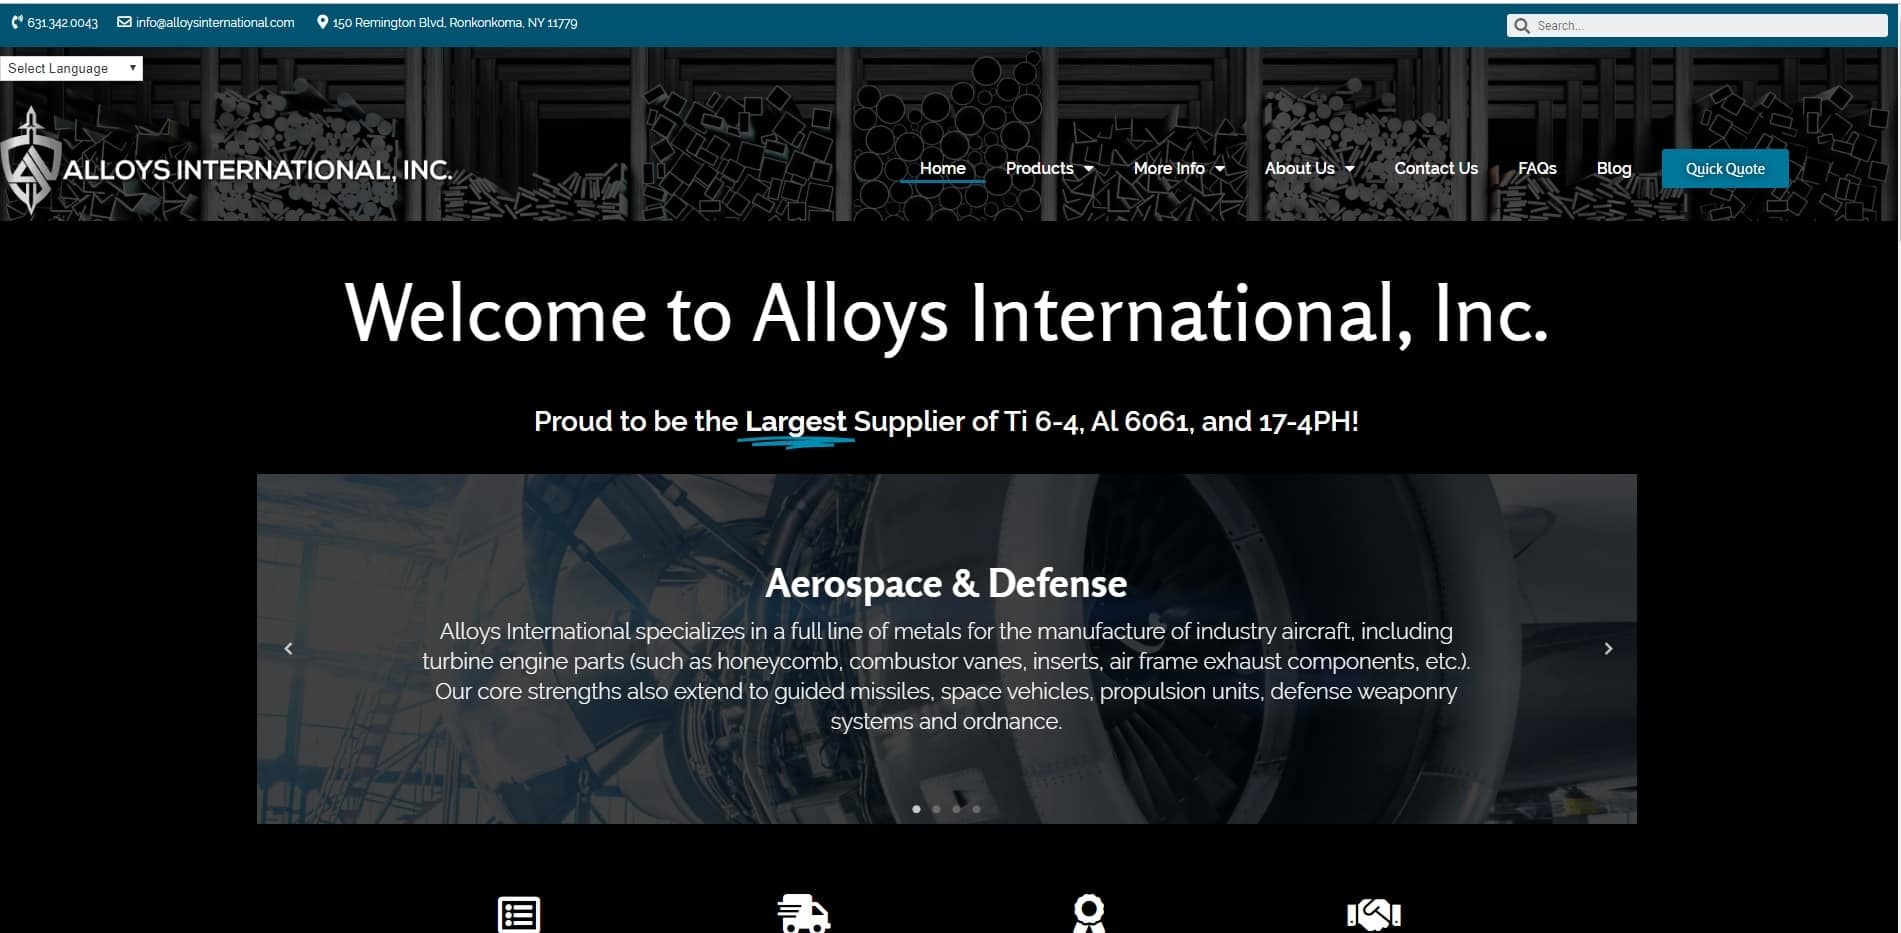Open the Products nav item
The width and height of the screenshot is (1901, 933).
[x=1039, y=168]
